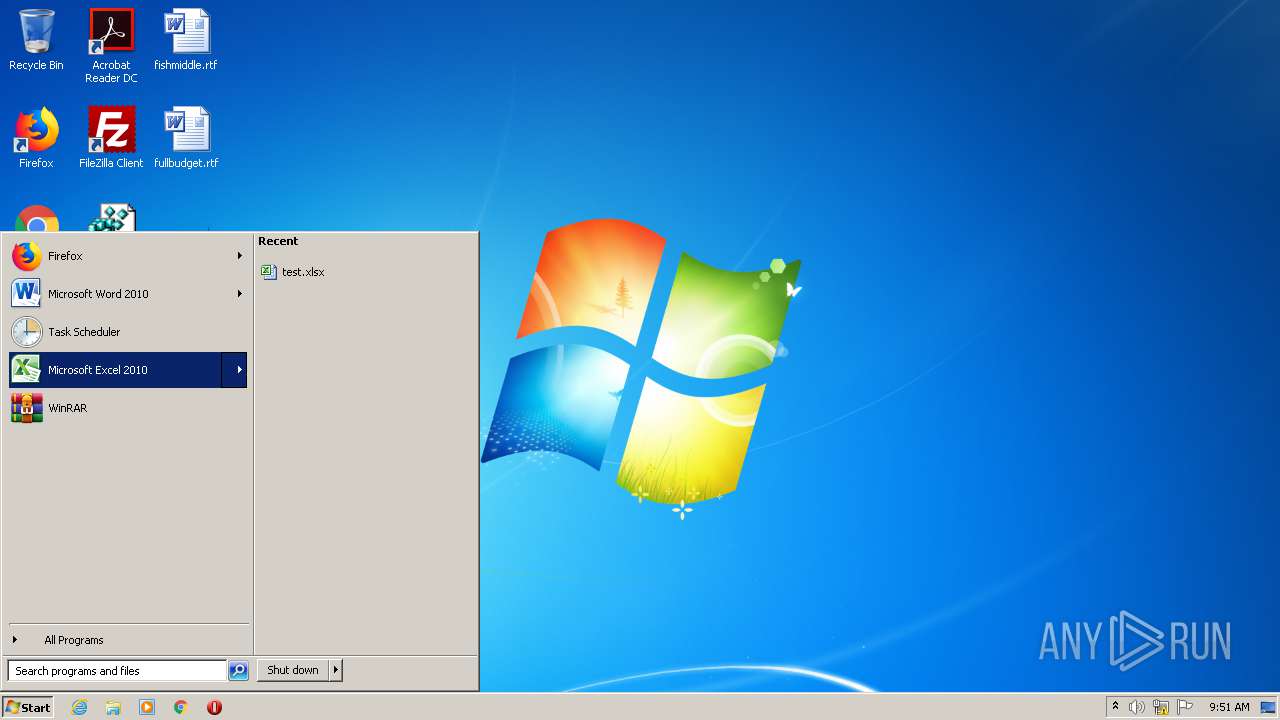Show All Programs list
Screen dimensions: 1280x720
[128, 640]
